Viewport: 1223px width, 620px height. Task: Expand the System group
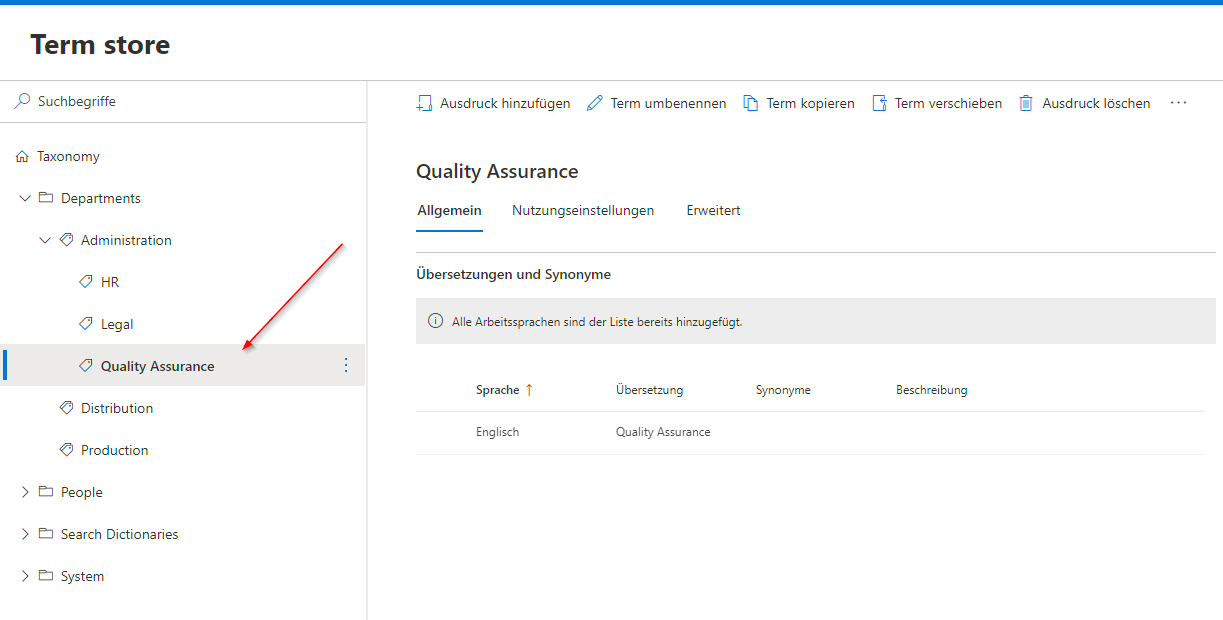click(x=25, y=577)
